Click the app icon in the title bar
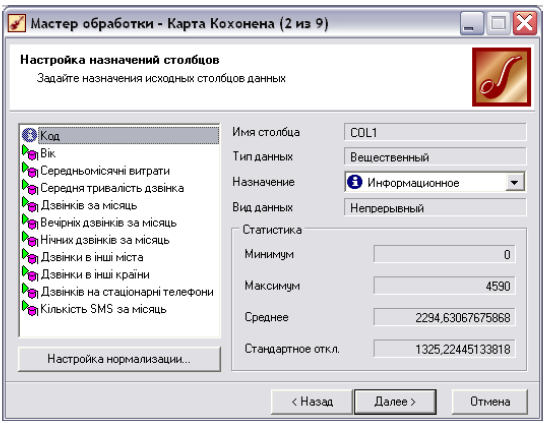This screenshot has height=423, width=545. (17, 23)
